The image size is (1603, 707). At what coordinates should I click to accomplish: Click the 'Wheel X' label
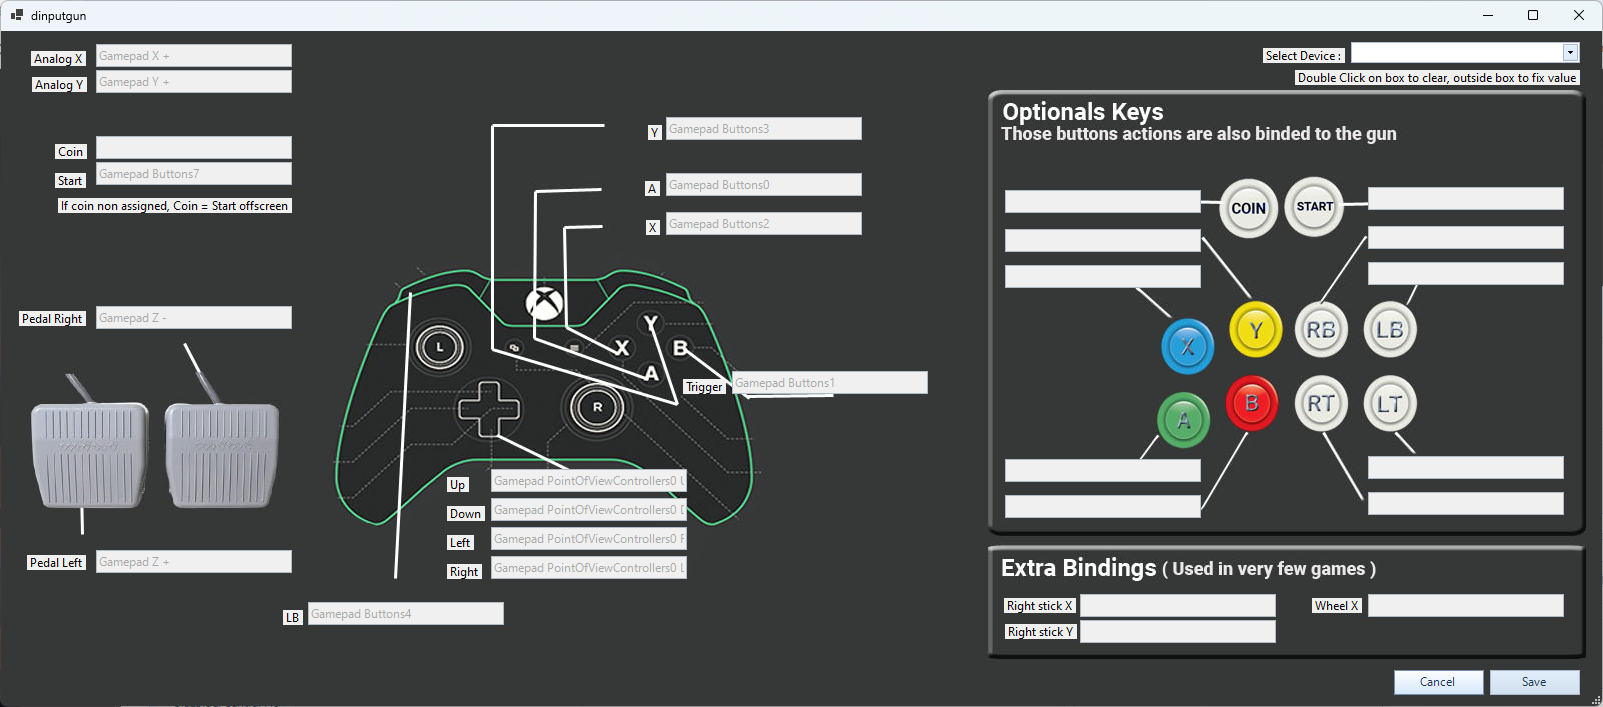point(1336,606)
